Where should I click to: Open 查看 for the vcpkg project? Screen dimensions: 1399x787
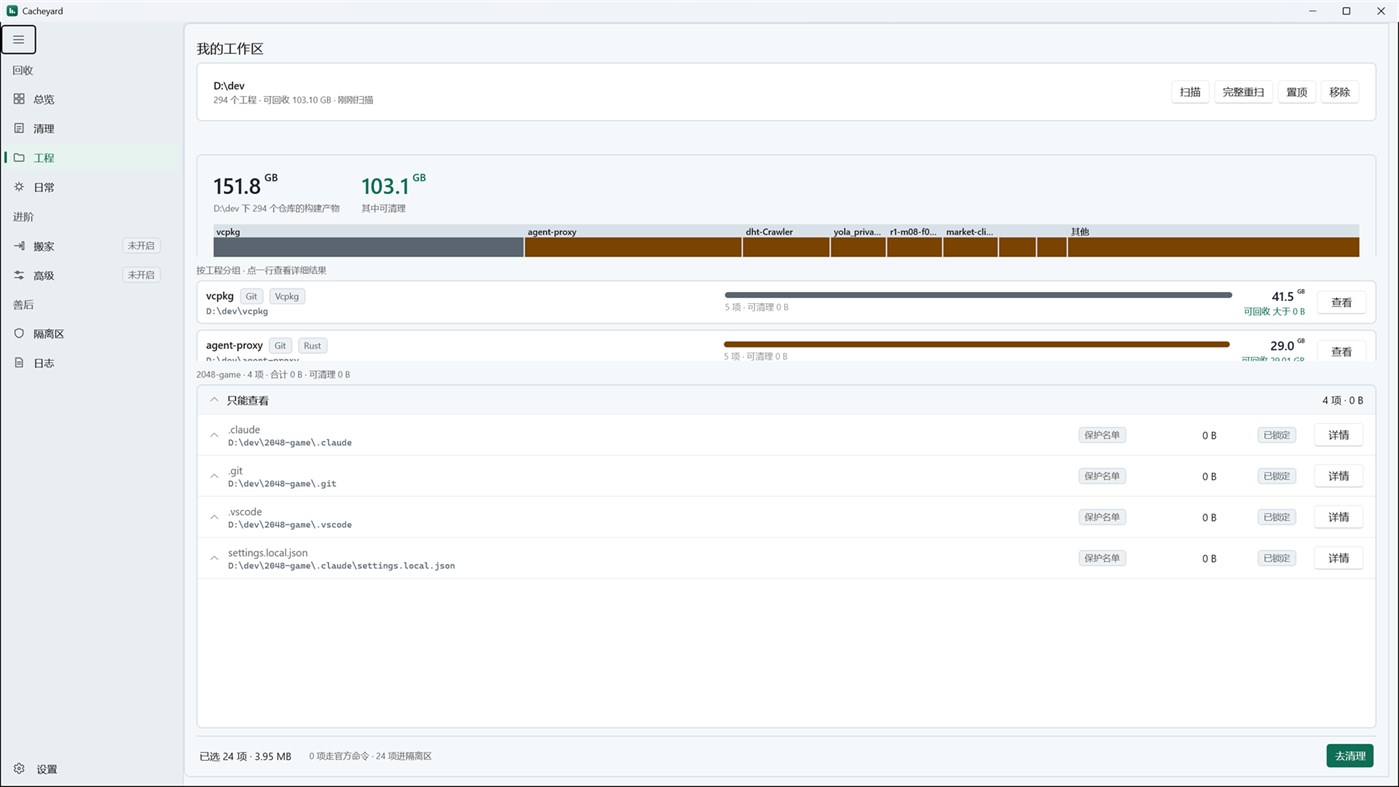point(1341,302)
